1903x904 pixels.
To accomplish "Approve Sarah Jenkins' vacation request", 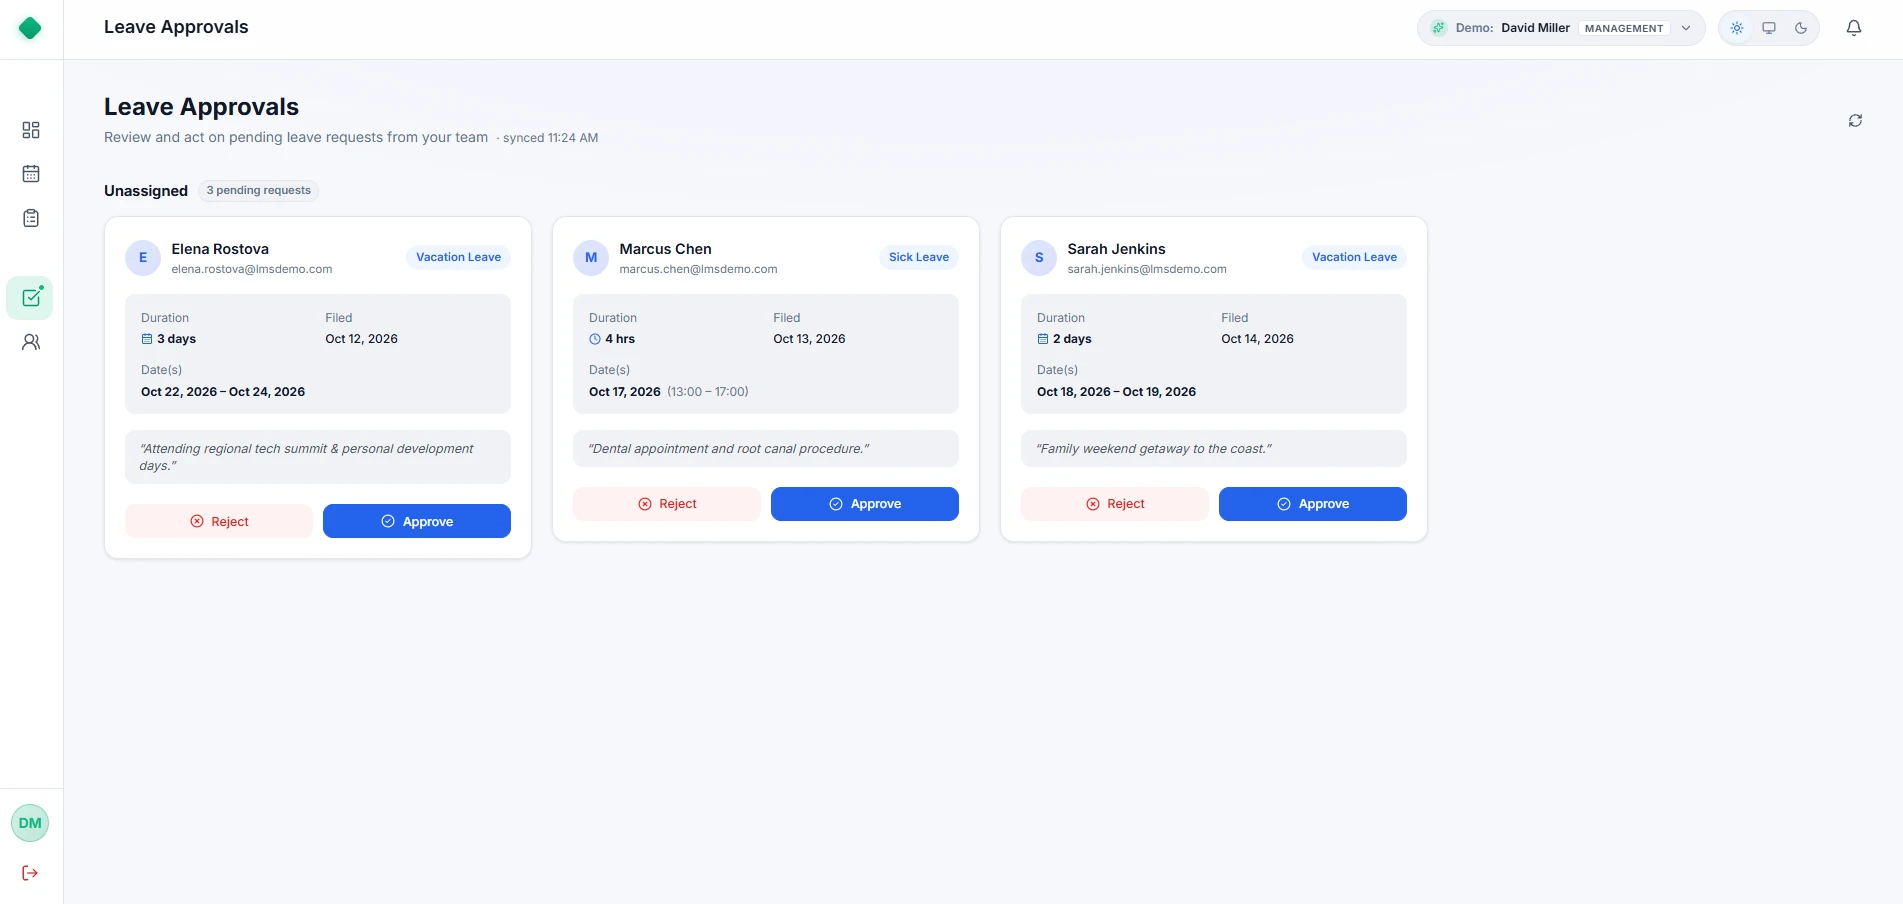I will click(1313, 504).
